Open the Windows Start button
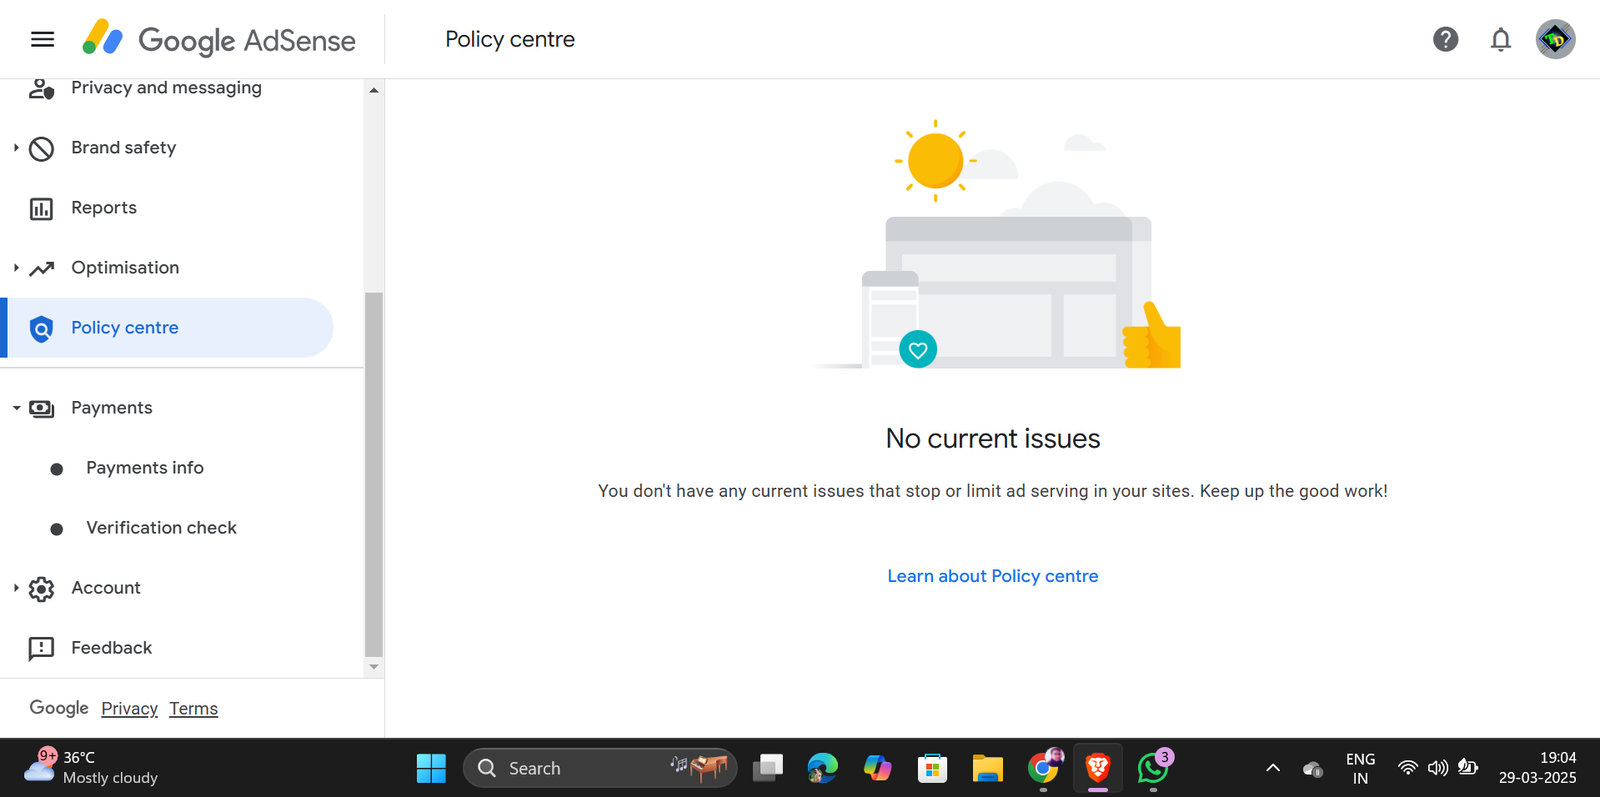Viewport: 1600px width, 797px height. (x=431, y=768)
